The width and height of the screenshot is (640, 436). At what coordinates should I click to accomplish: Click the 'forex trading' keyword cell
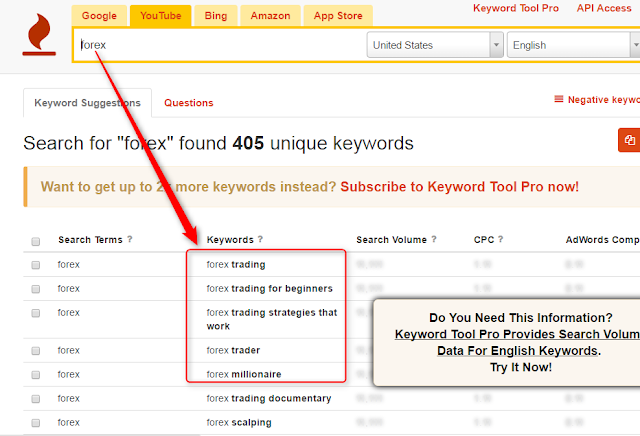coord(236,265)
